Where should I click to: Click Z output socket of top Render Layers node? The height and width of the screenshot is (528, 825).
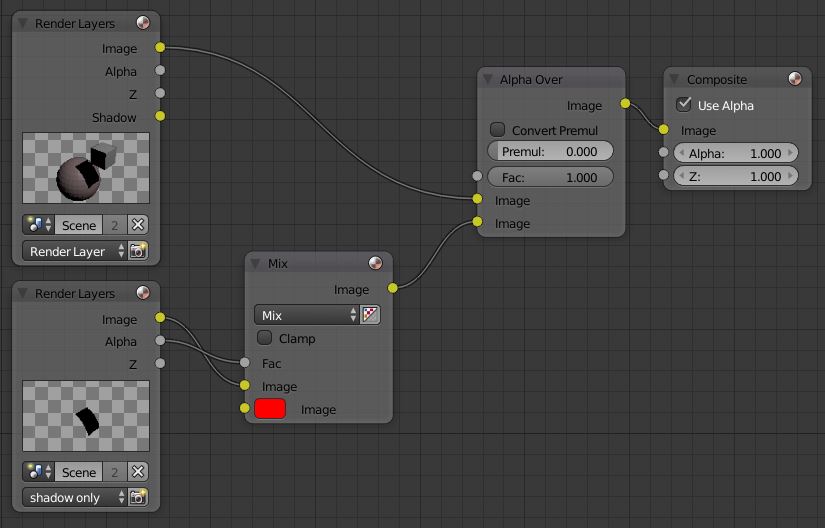tap(160, 93)
